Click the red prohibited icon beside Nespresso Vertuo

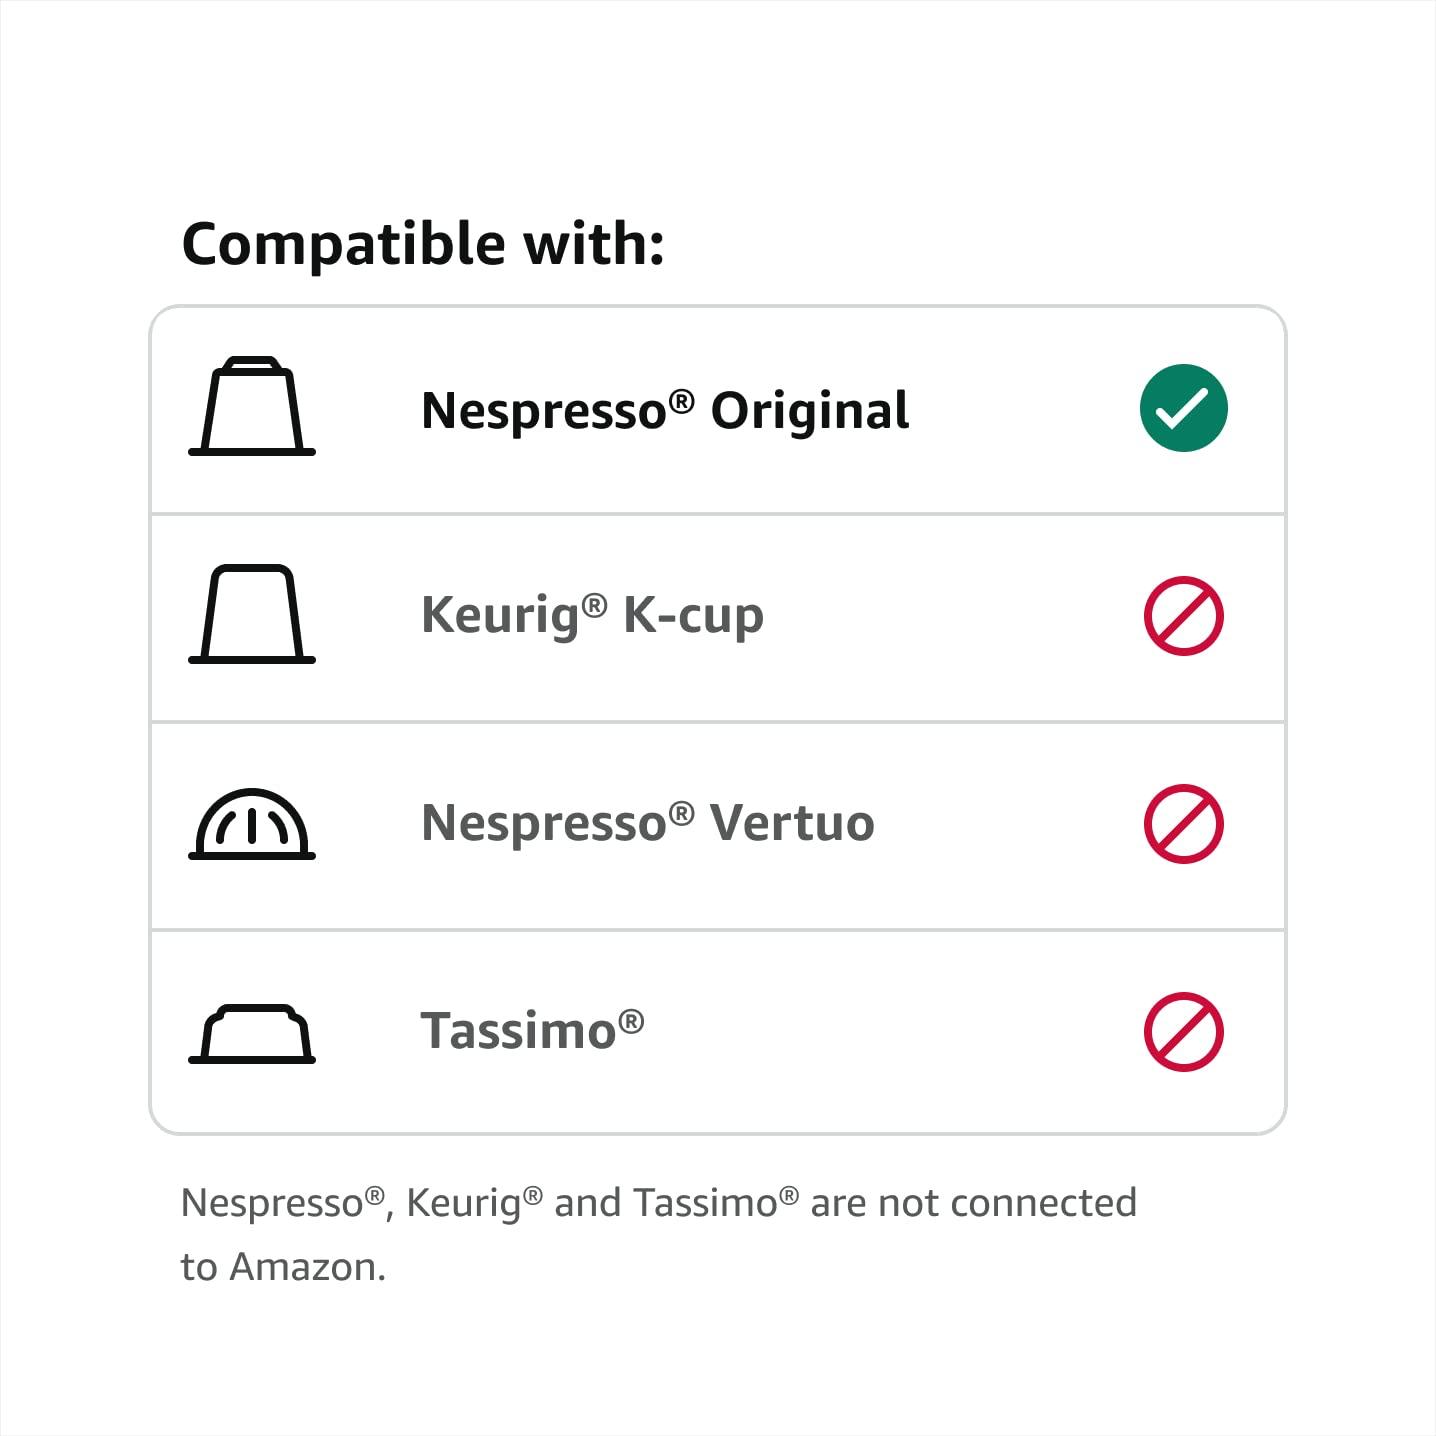pos(1183,824)
